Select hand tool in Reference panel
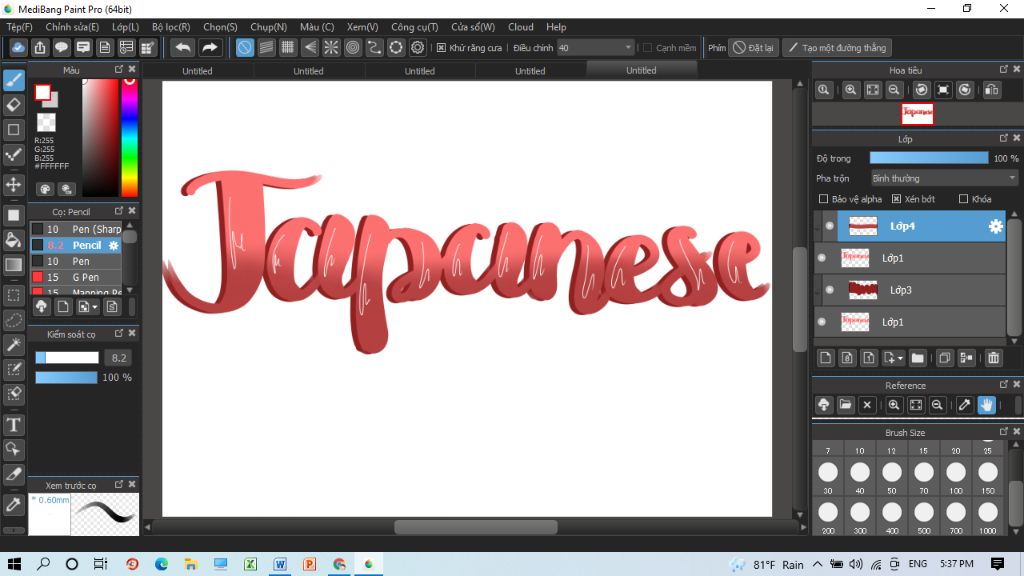Image resolution: width=1024 pixels, height=576 pixels. click(x=986, y=405)
